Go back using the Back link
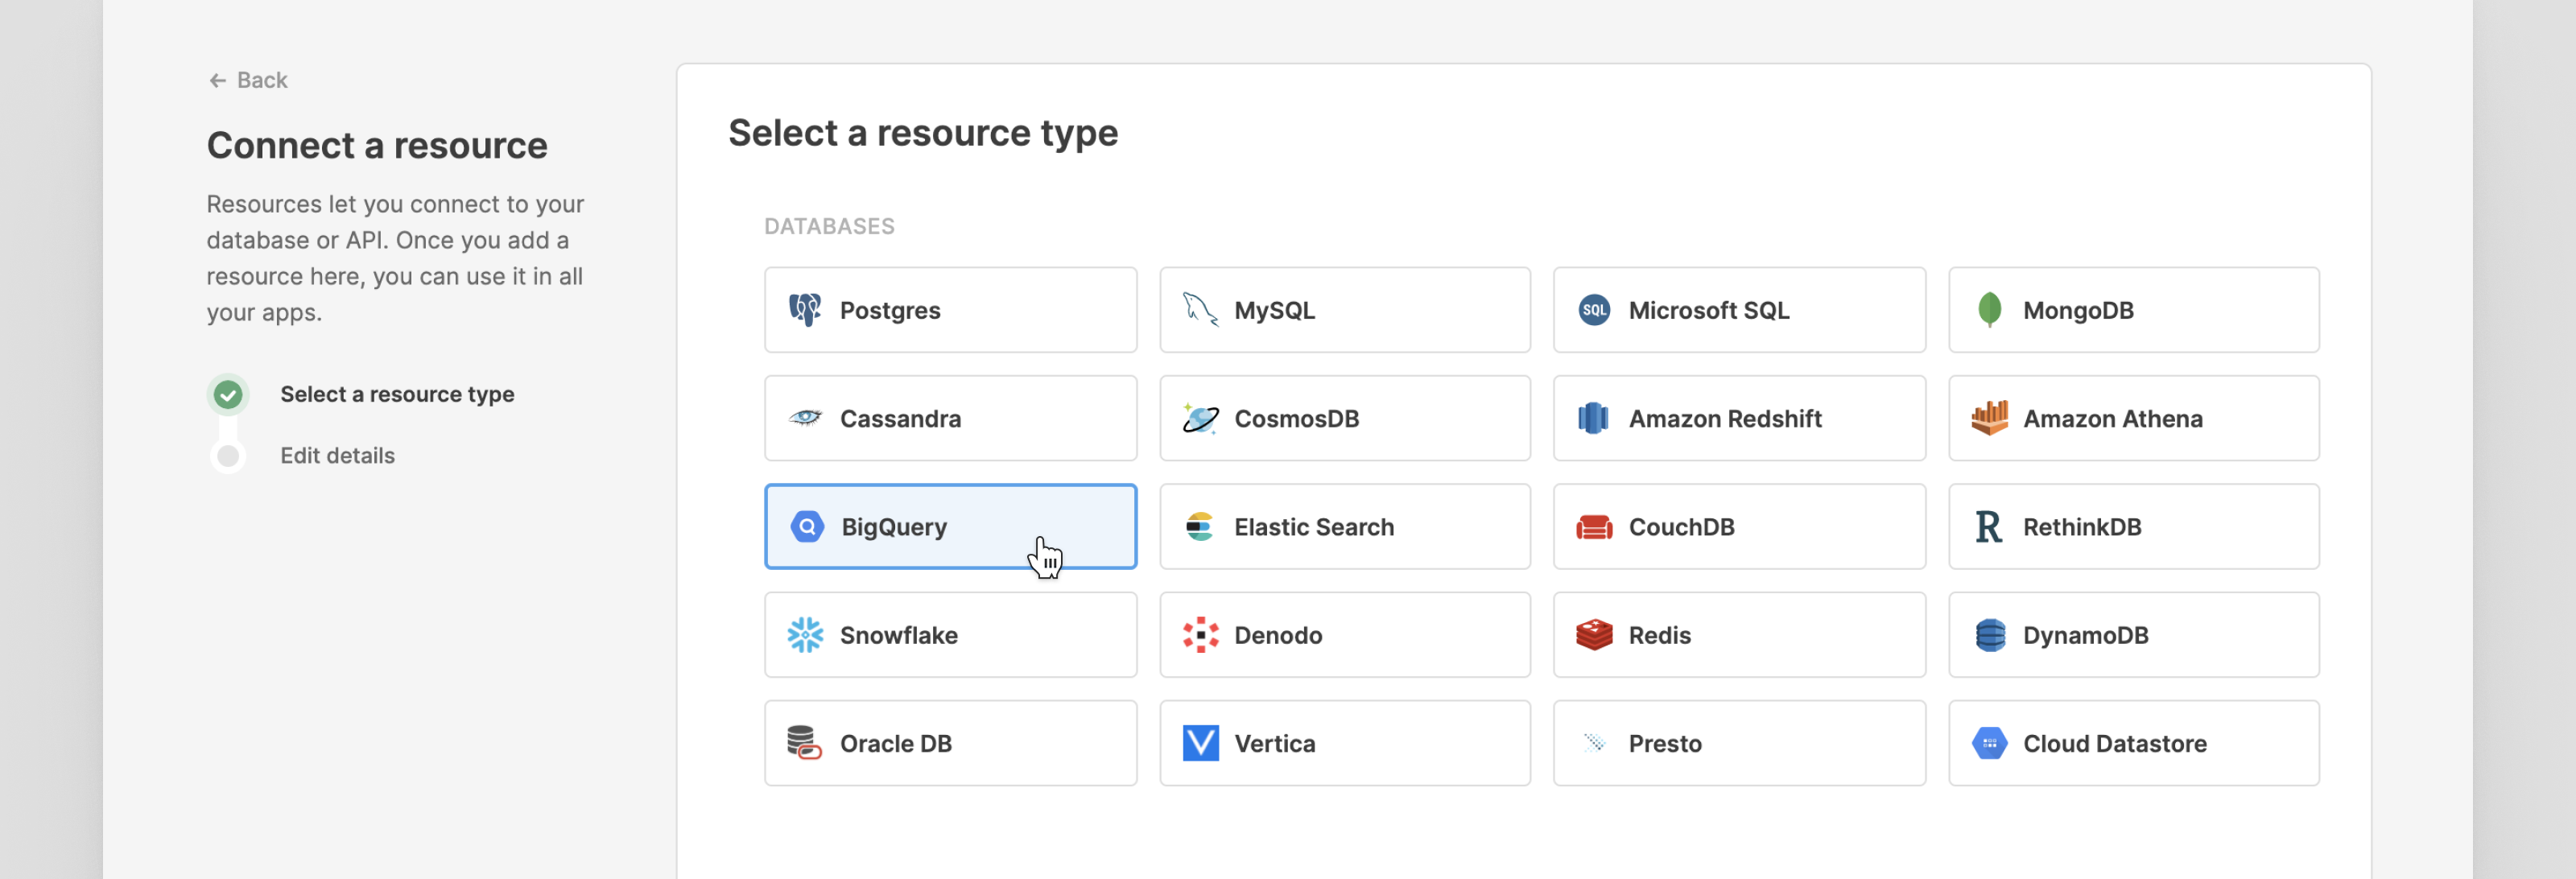This screenshot has height=879, width=2576. click(248, 80)
